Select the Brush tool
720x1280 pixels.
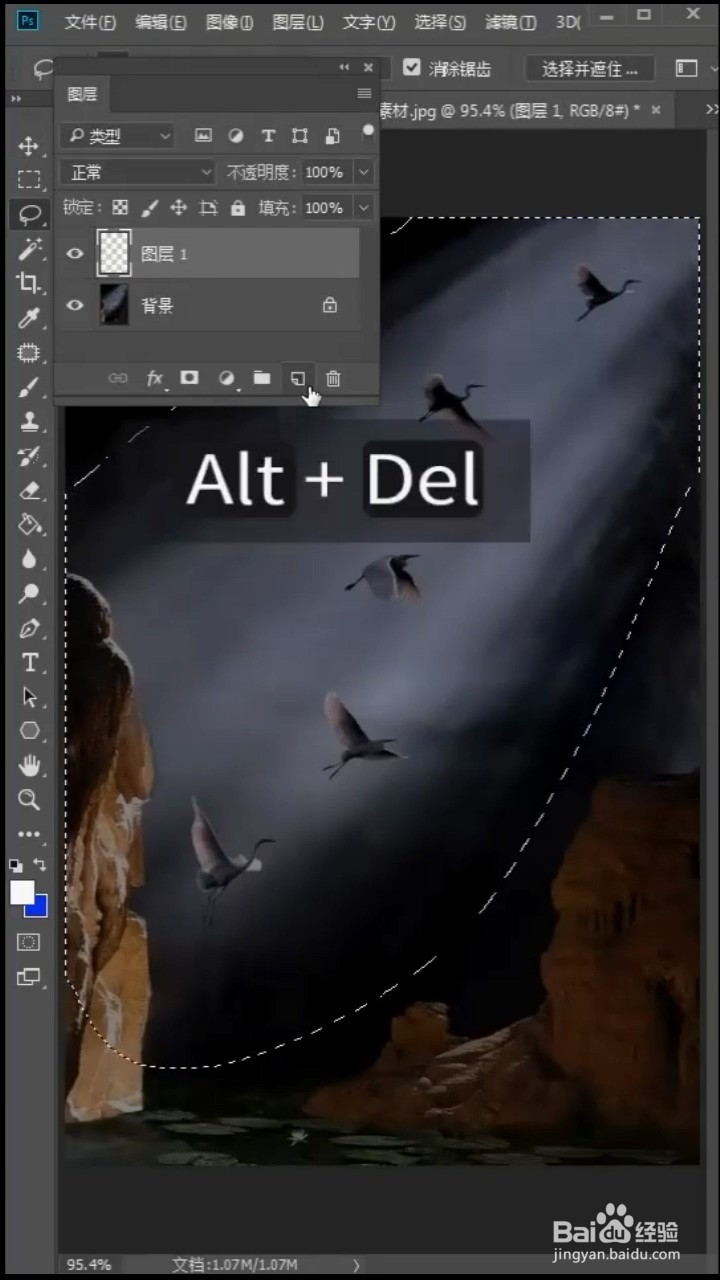pyautogui.click(x=29, y=386)
